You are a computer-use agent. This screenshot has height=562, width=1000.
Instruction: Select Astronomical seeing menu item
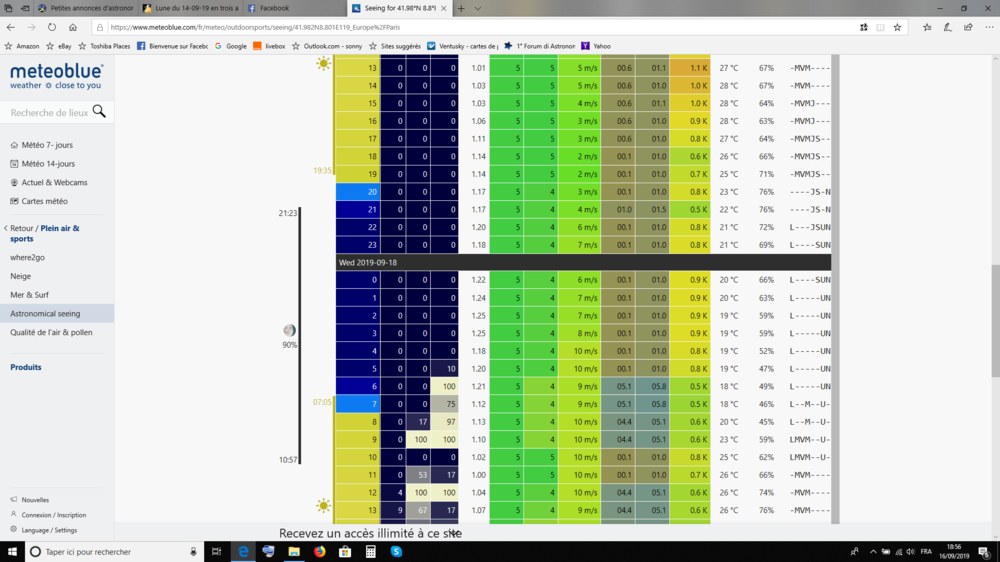point(57,313)
